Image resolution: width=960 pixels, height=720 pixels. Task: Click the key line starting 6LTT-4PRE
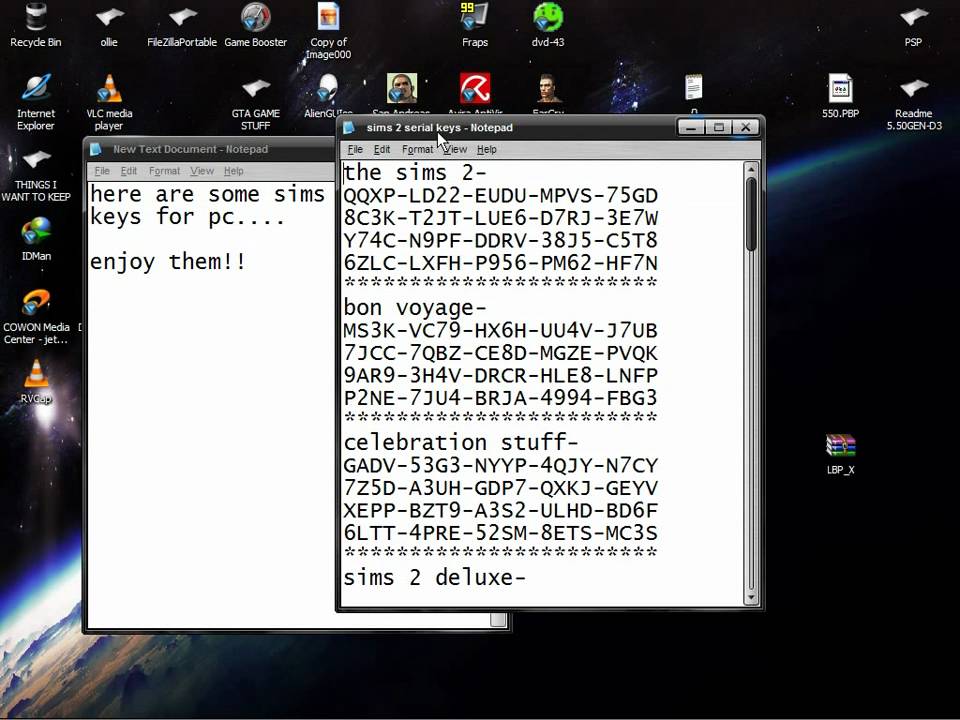coord(501,533)
